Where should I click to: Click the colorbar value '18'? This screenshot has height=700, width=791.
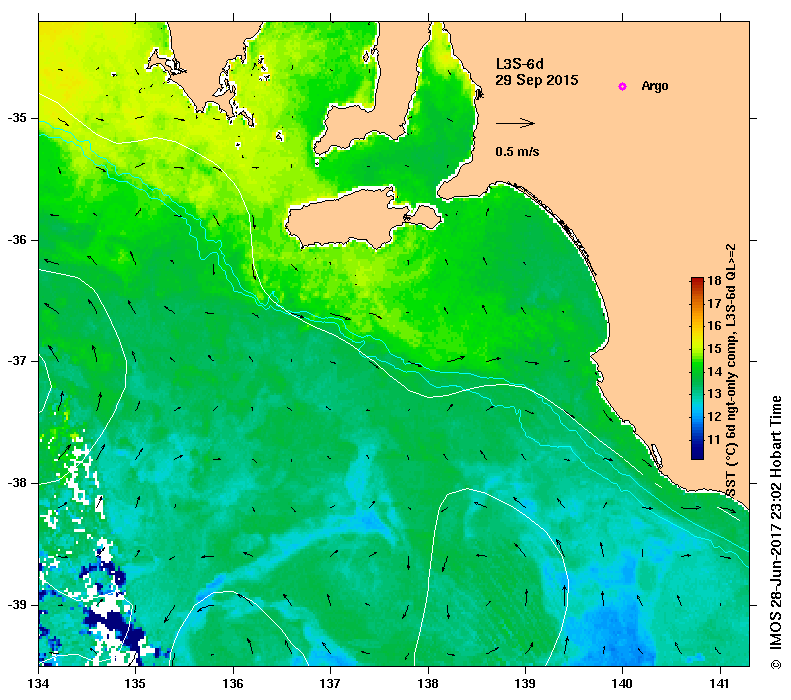click(x=714, y=281)
